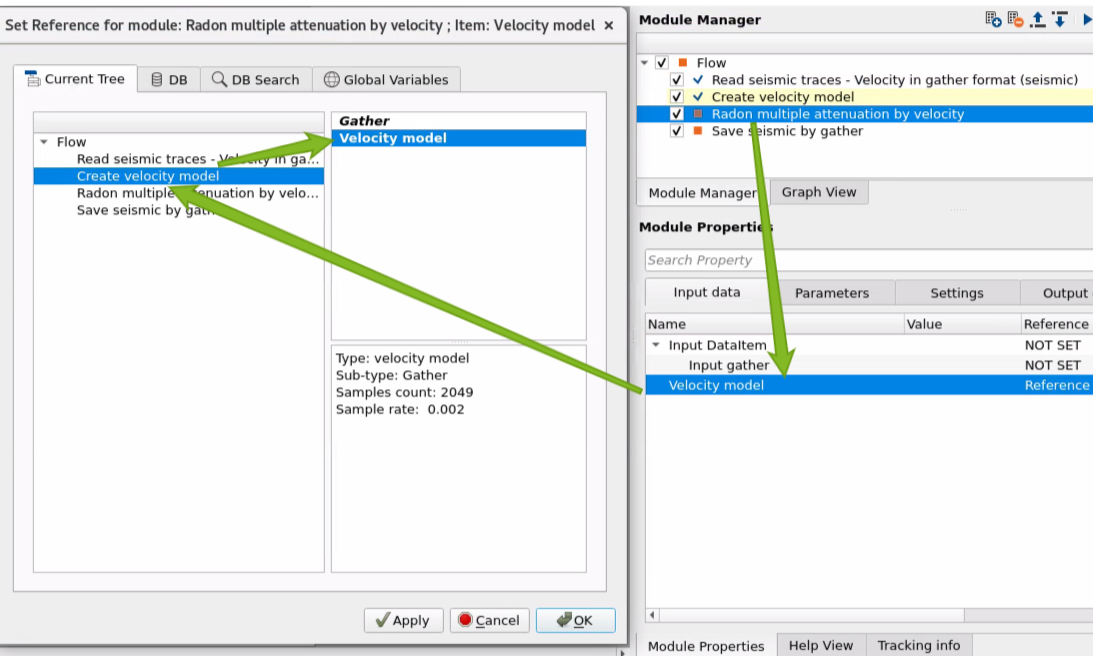The width and height of the screenshot is (1093, 656).
Task: Cancel the Set Reference dialog
Action: [x=489, y=620]
